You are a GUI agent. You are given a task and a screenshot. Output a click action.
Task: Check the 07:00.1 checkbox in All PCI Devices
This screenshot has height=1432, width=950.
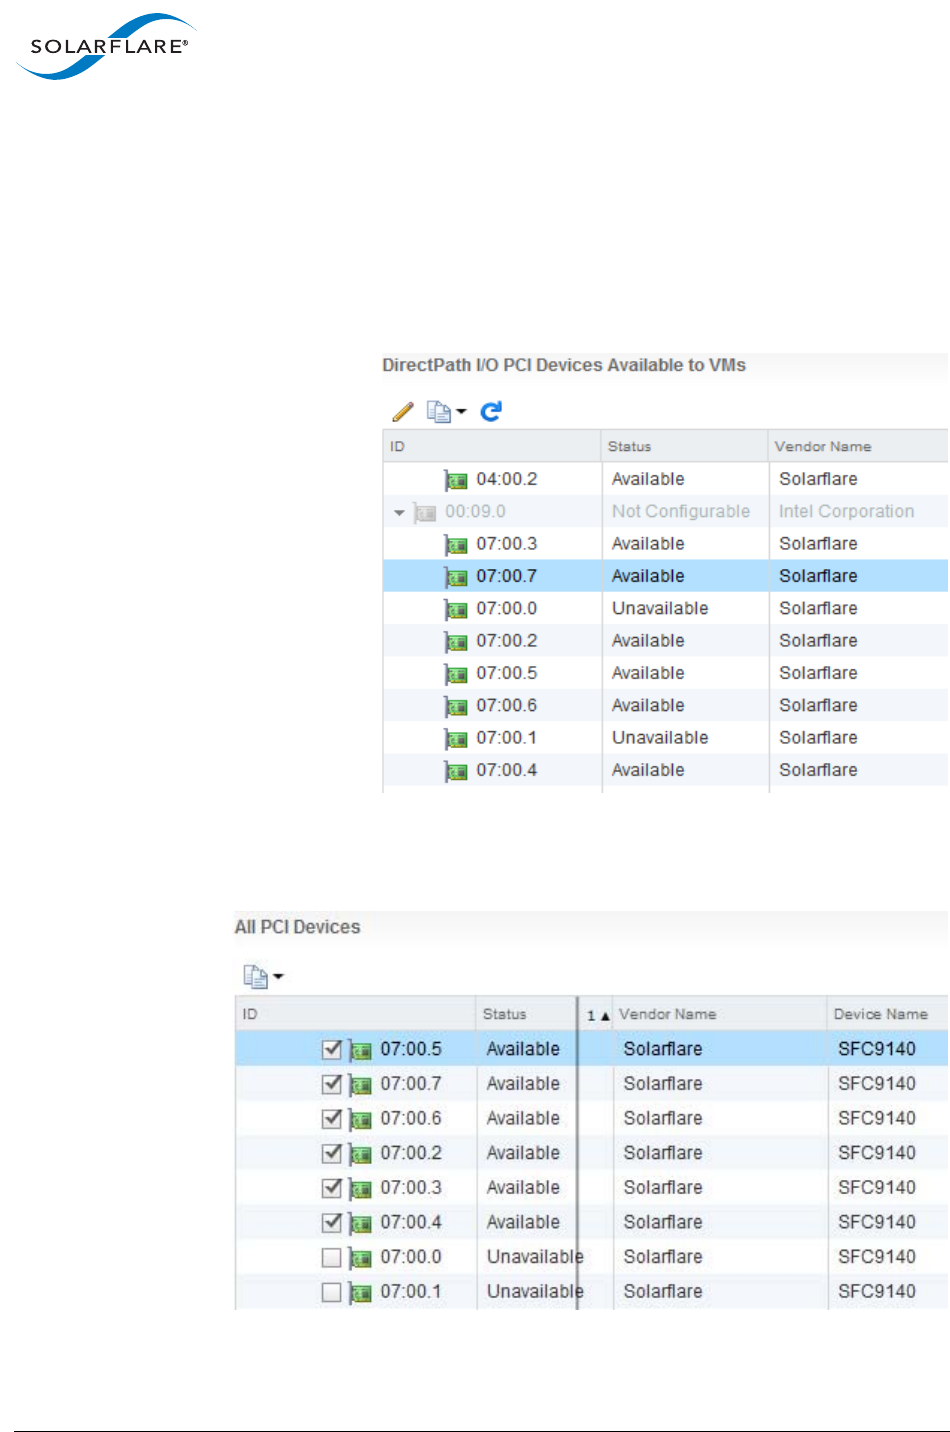click(332, 1292)
